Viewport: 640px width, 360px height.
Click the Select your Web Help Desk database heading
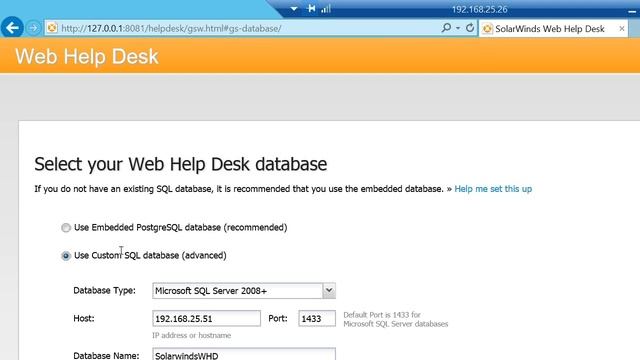[180, 164]
